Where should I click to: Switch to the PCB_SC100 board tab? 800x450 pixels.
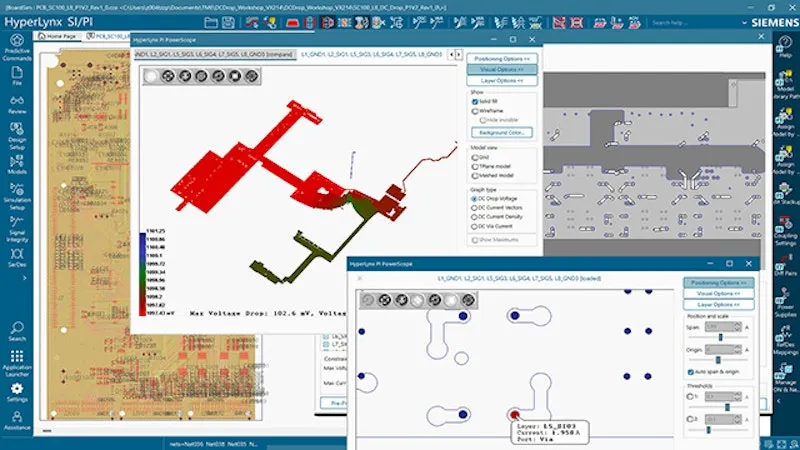coord(108,36)
